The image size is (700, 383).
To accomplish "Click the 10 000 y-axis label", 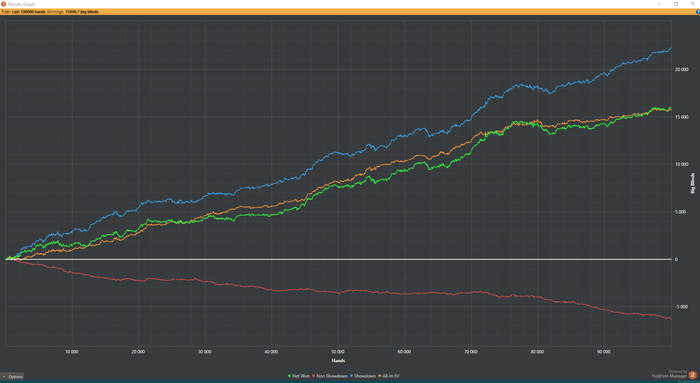I will coord(681,164).
